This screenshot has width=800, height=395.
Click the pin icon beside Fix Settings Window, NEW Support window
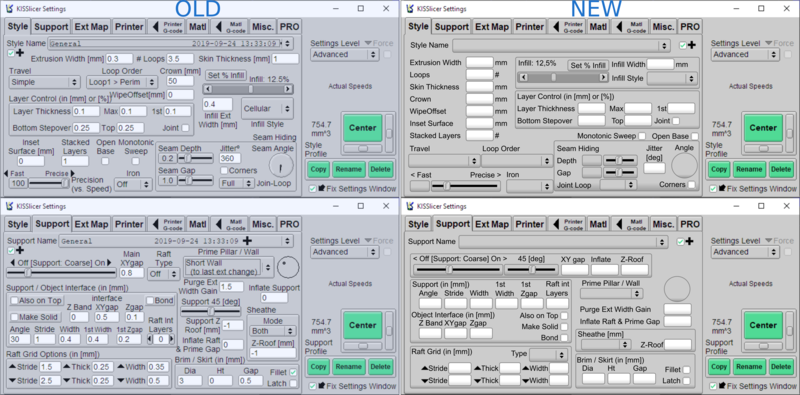721,386
